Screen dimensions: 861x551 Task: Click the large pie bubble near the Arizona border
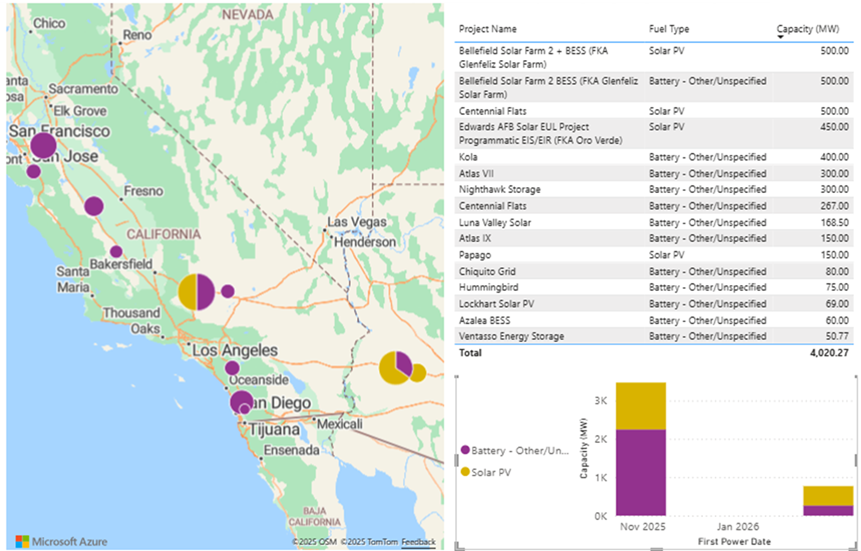(x=395, y=367)
